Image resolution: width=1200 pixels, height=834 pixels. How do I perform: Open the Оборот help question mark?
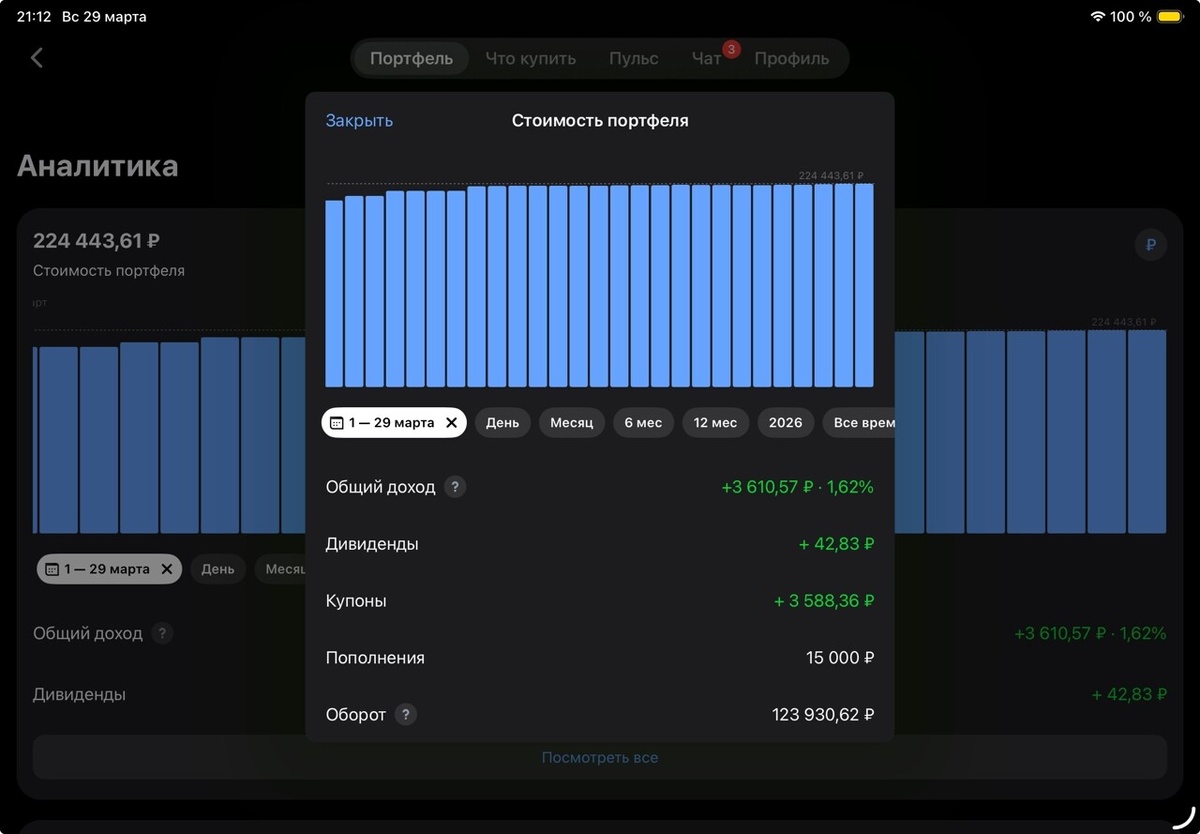point(406,715)
